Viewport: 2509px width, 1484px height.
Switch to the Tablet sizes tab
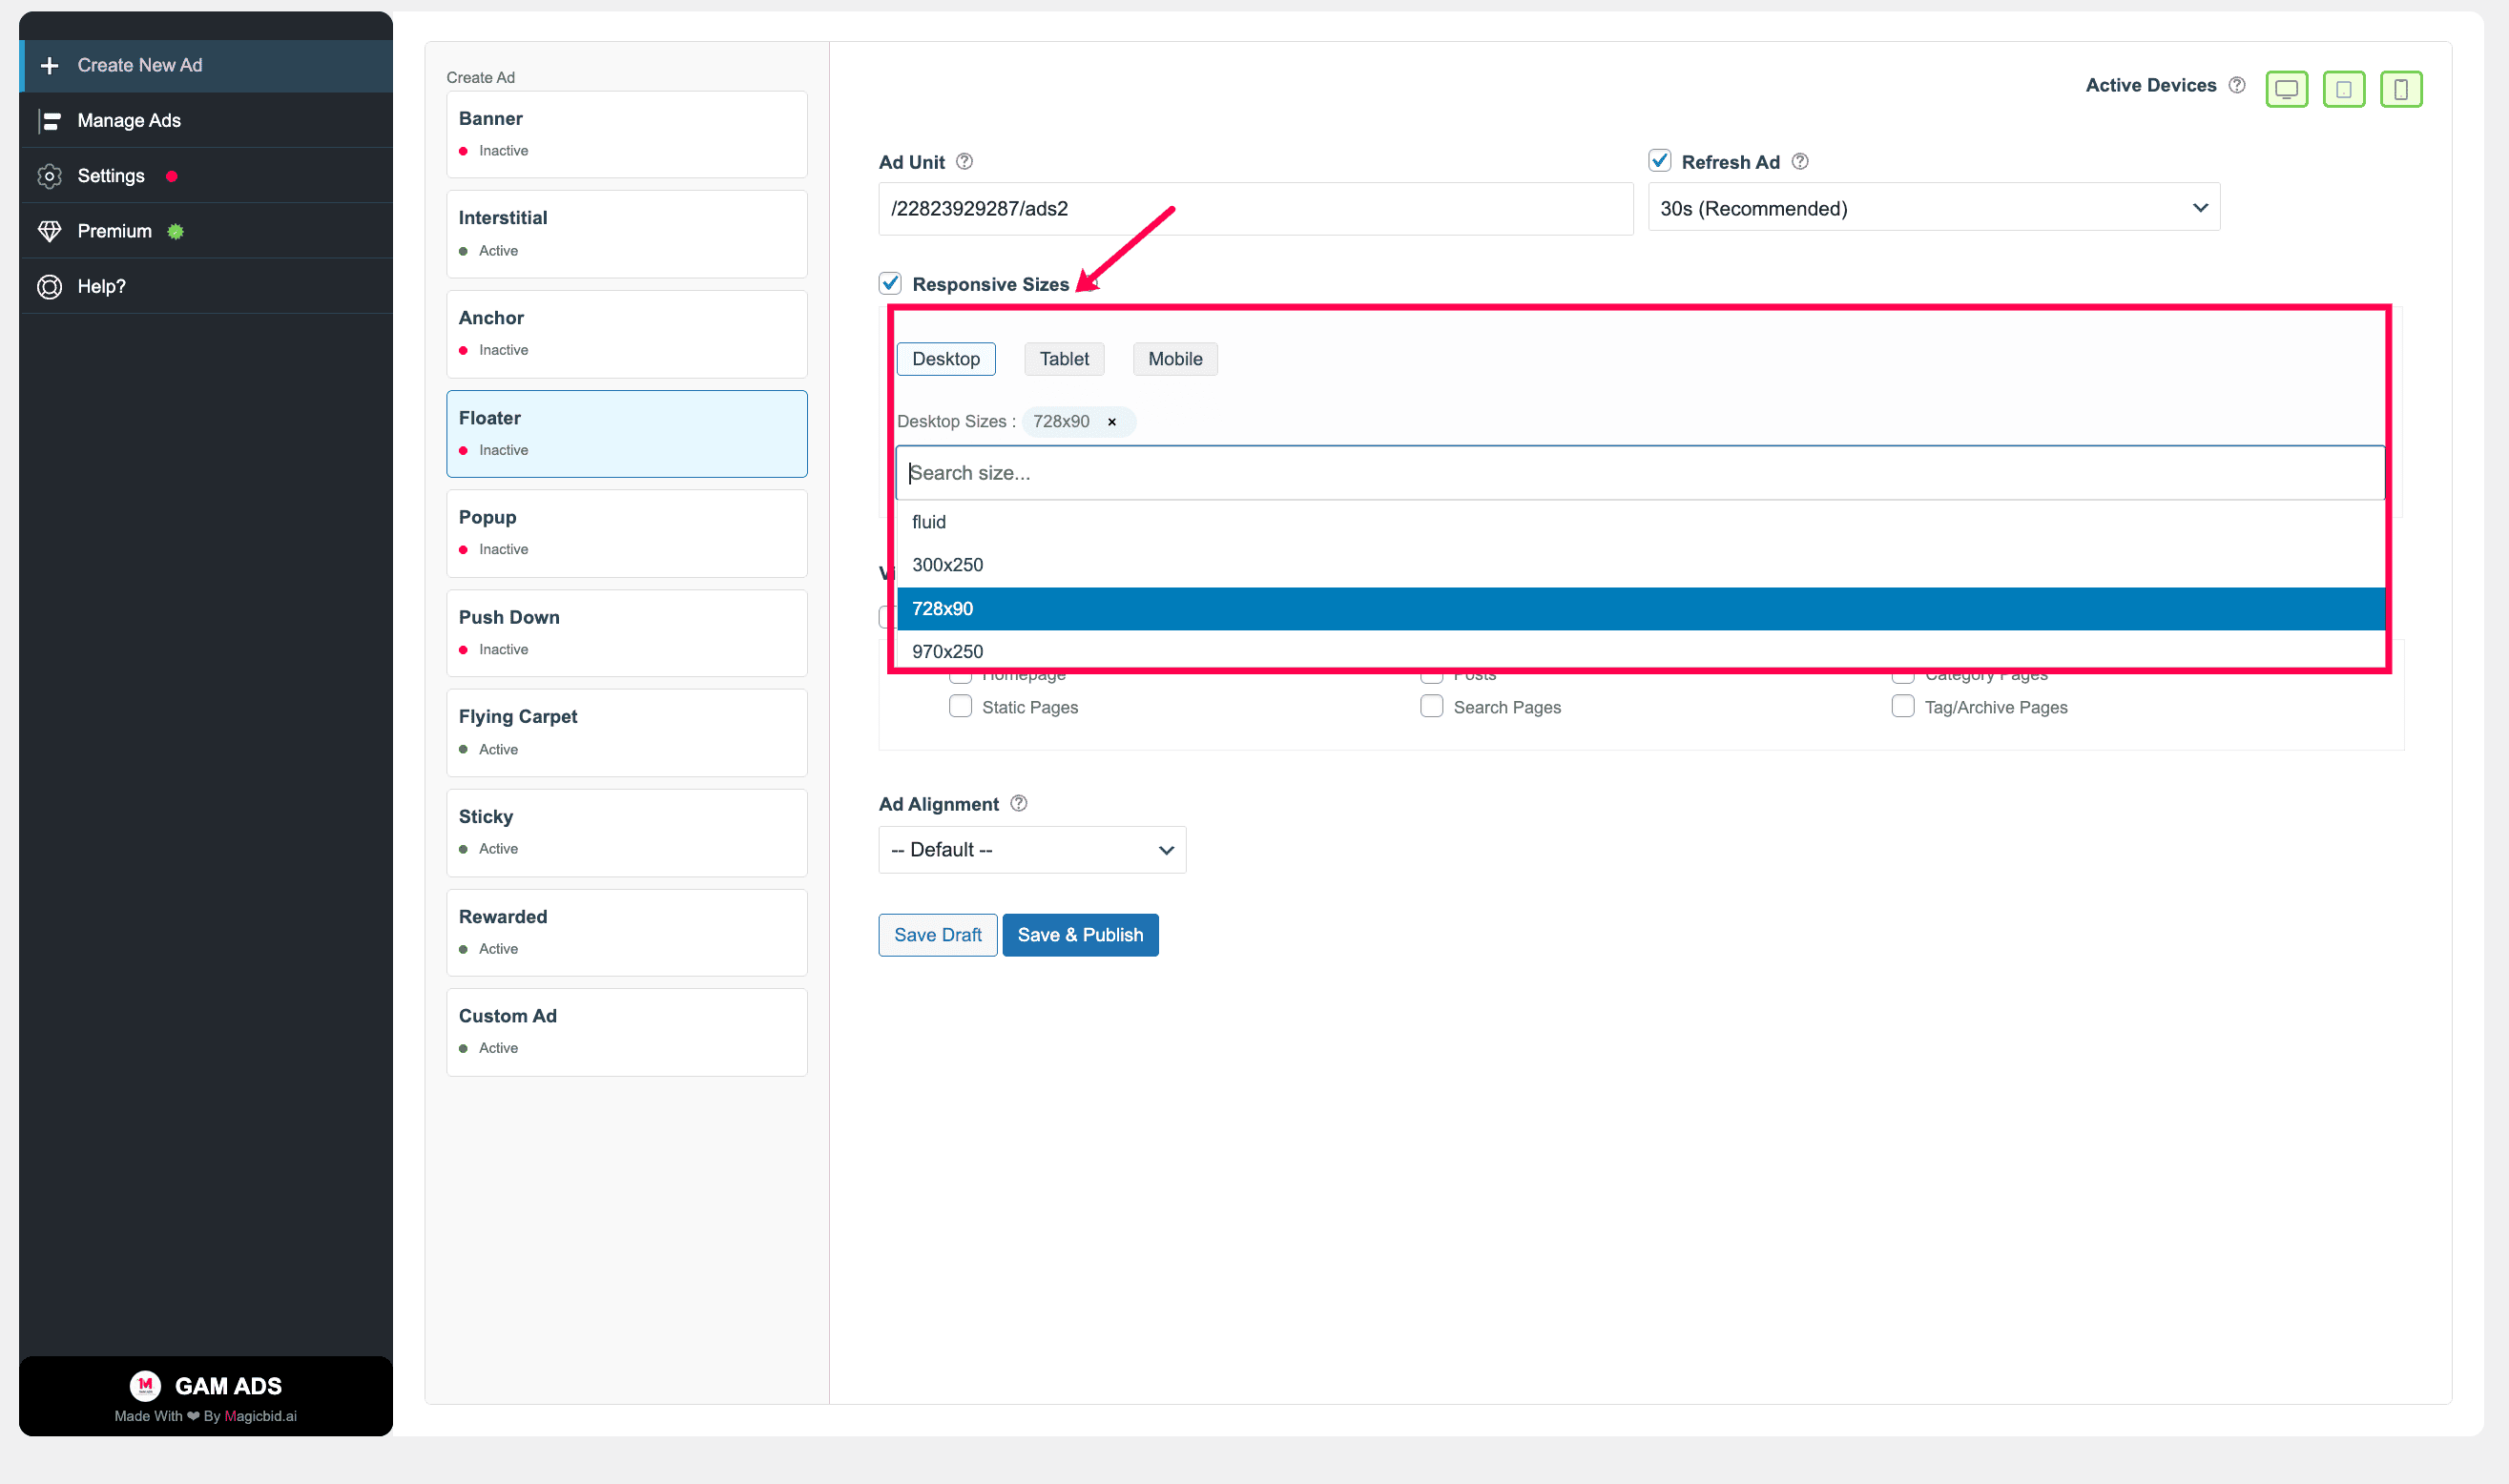1063,359
